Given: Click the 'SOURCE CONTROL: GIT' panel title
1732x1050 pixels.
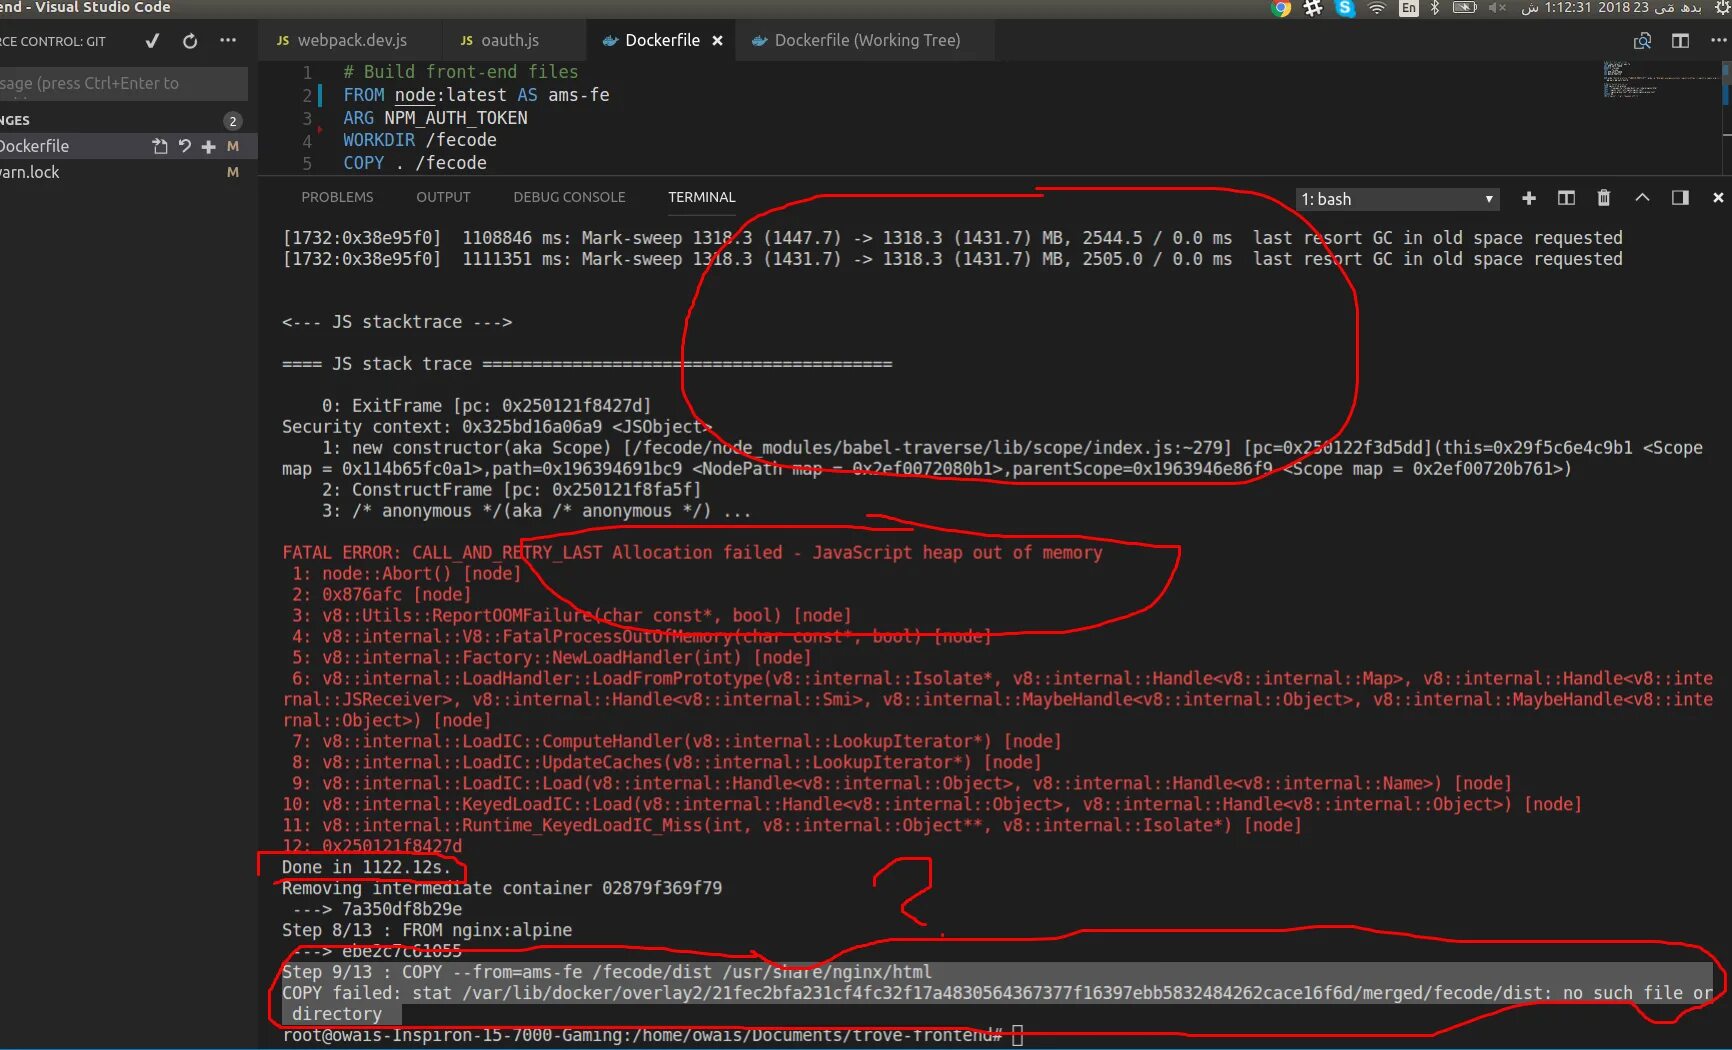Looking at the screenshot, I should (x=53, y=41).
